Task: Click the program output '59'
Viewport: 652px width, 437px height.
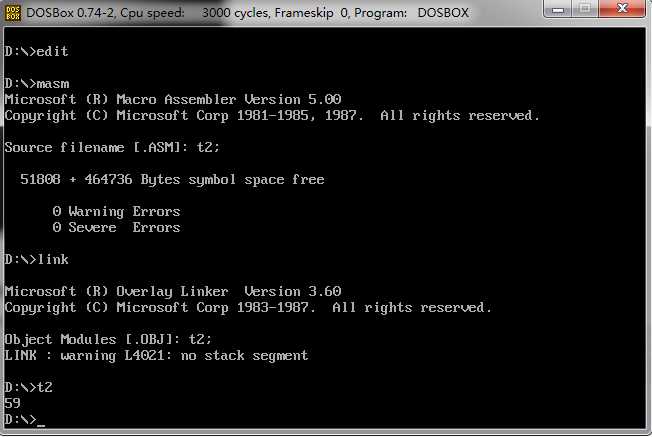Action: point(12,403)
